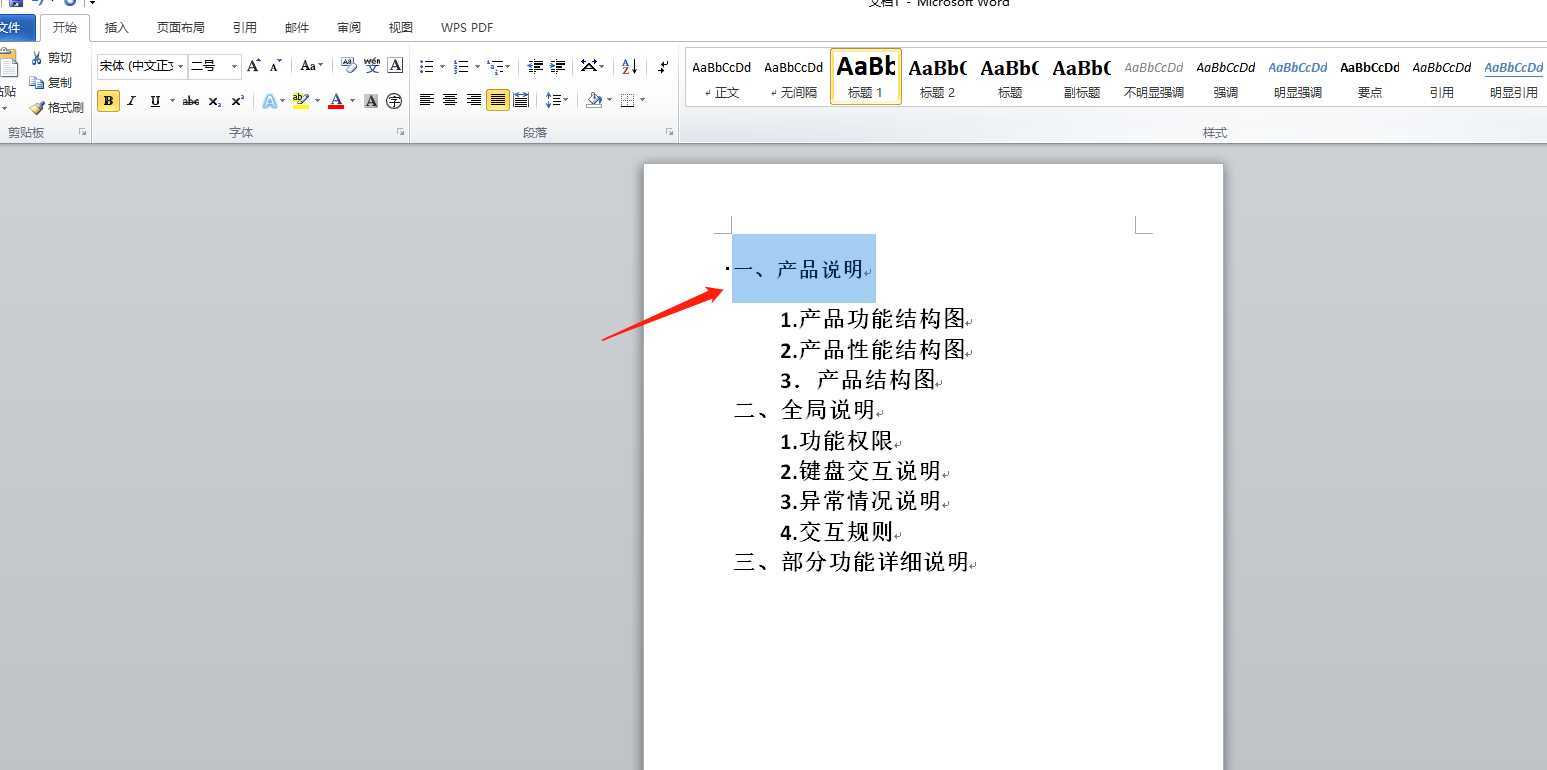
Task: Switch to the 页面布局 (Page Layout) tab
Action: tap(180, 28)
